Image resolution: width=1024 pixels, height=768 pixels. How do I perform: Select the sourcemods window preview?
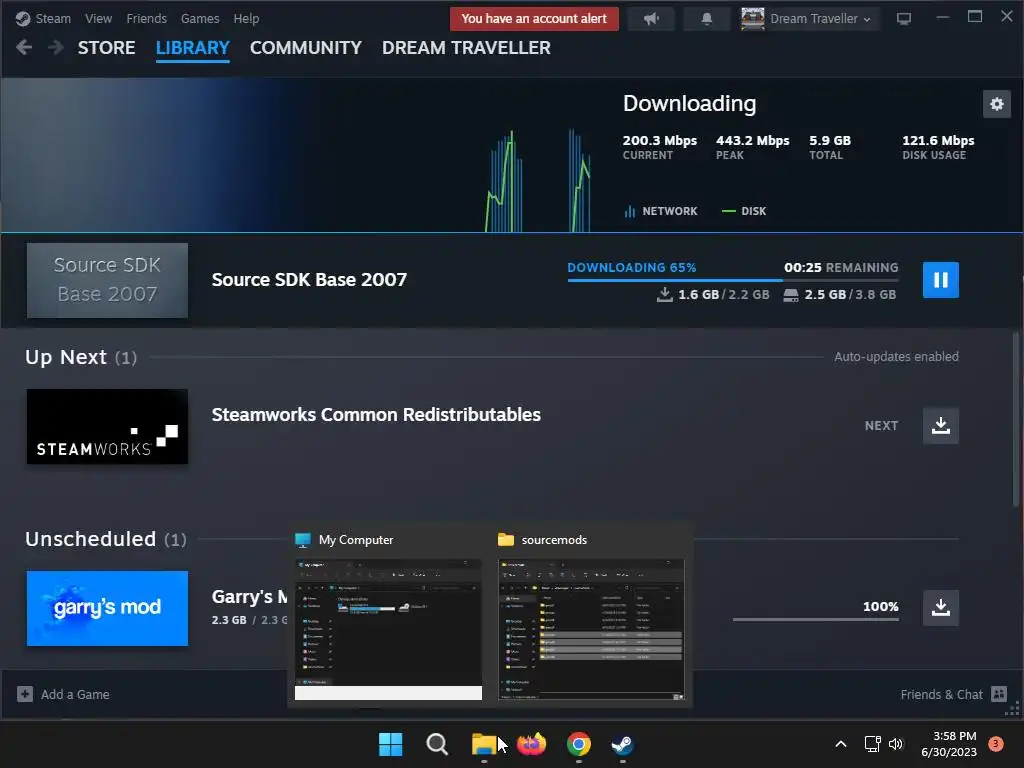point(591,629)
